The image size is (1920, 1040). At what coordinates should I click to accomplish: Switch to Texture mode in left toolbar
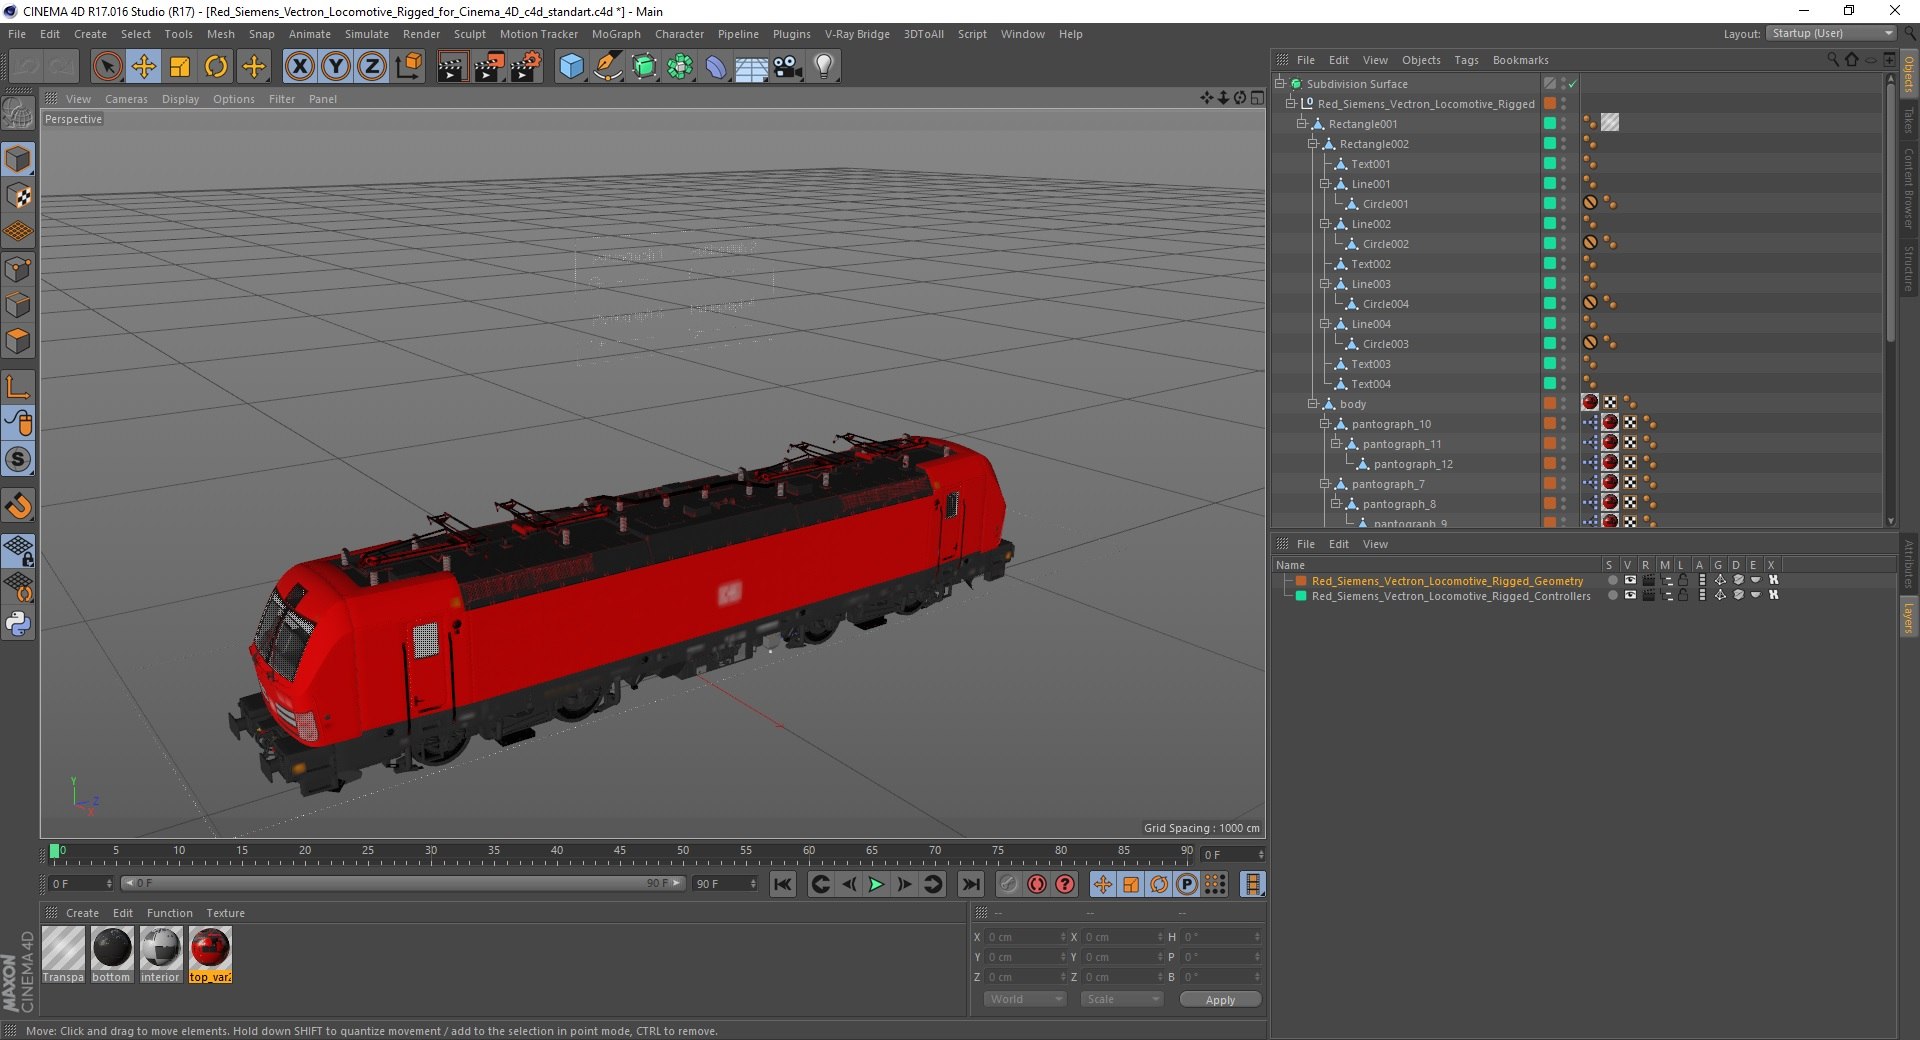point(18,196)
